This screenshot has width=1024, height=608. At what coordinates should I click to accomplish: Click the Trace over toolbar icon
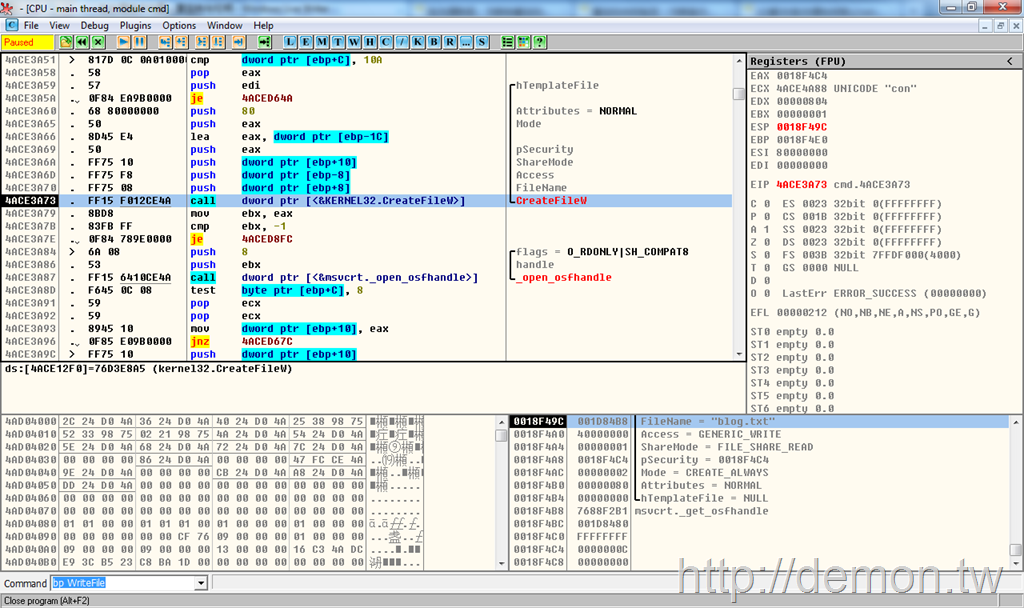(217, 42)
